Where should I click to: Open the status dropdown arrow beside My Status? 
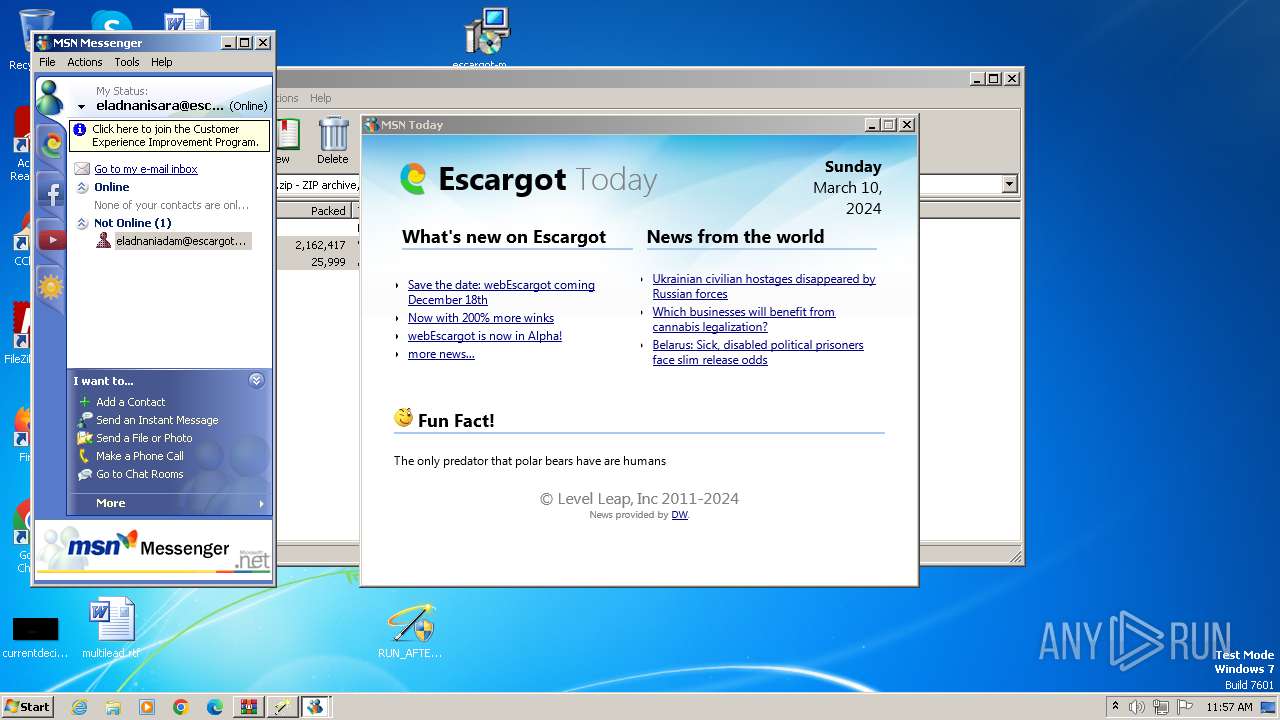point(82,106)
